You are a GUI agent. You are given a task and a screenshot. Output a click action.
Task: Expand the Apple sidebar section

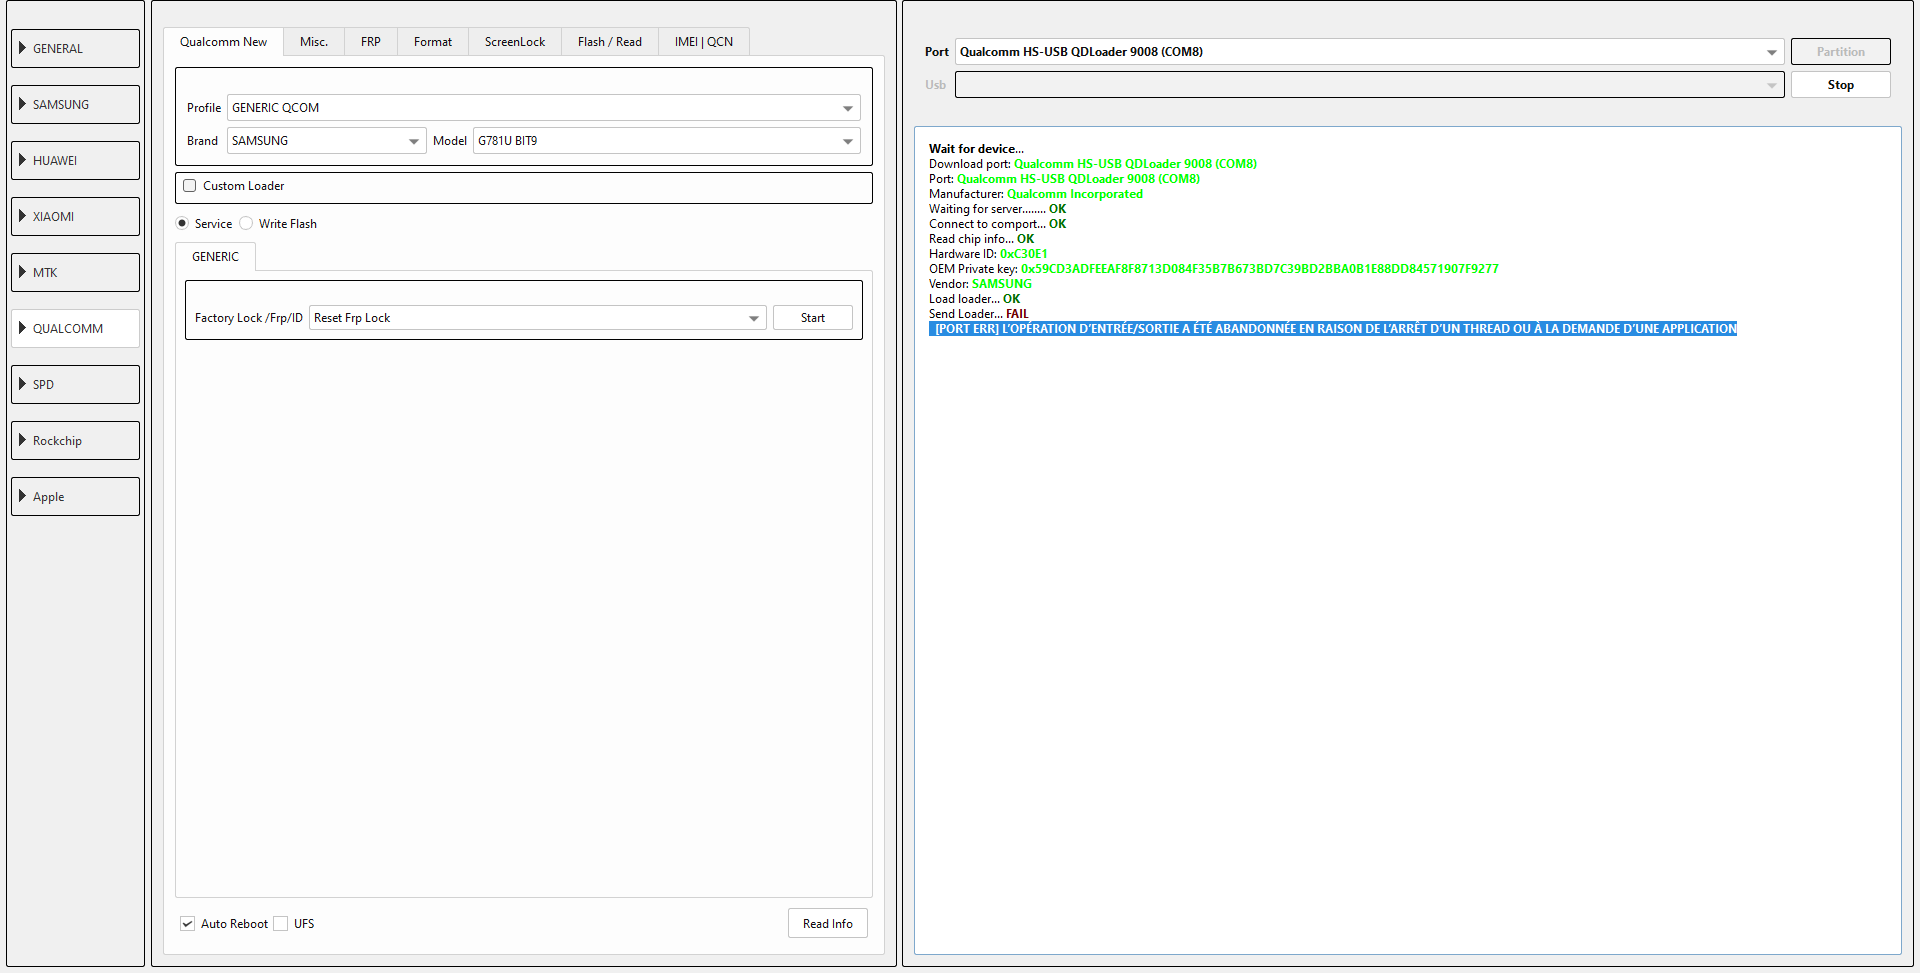(75, 497)
